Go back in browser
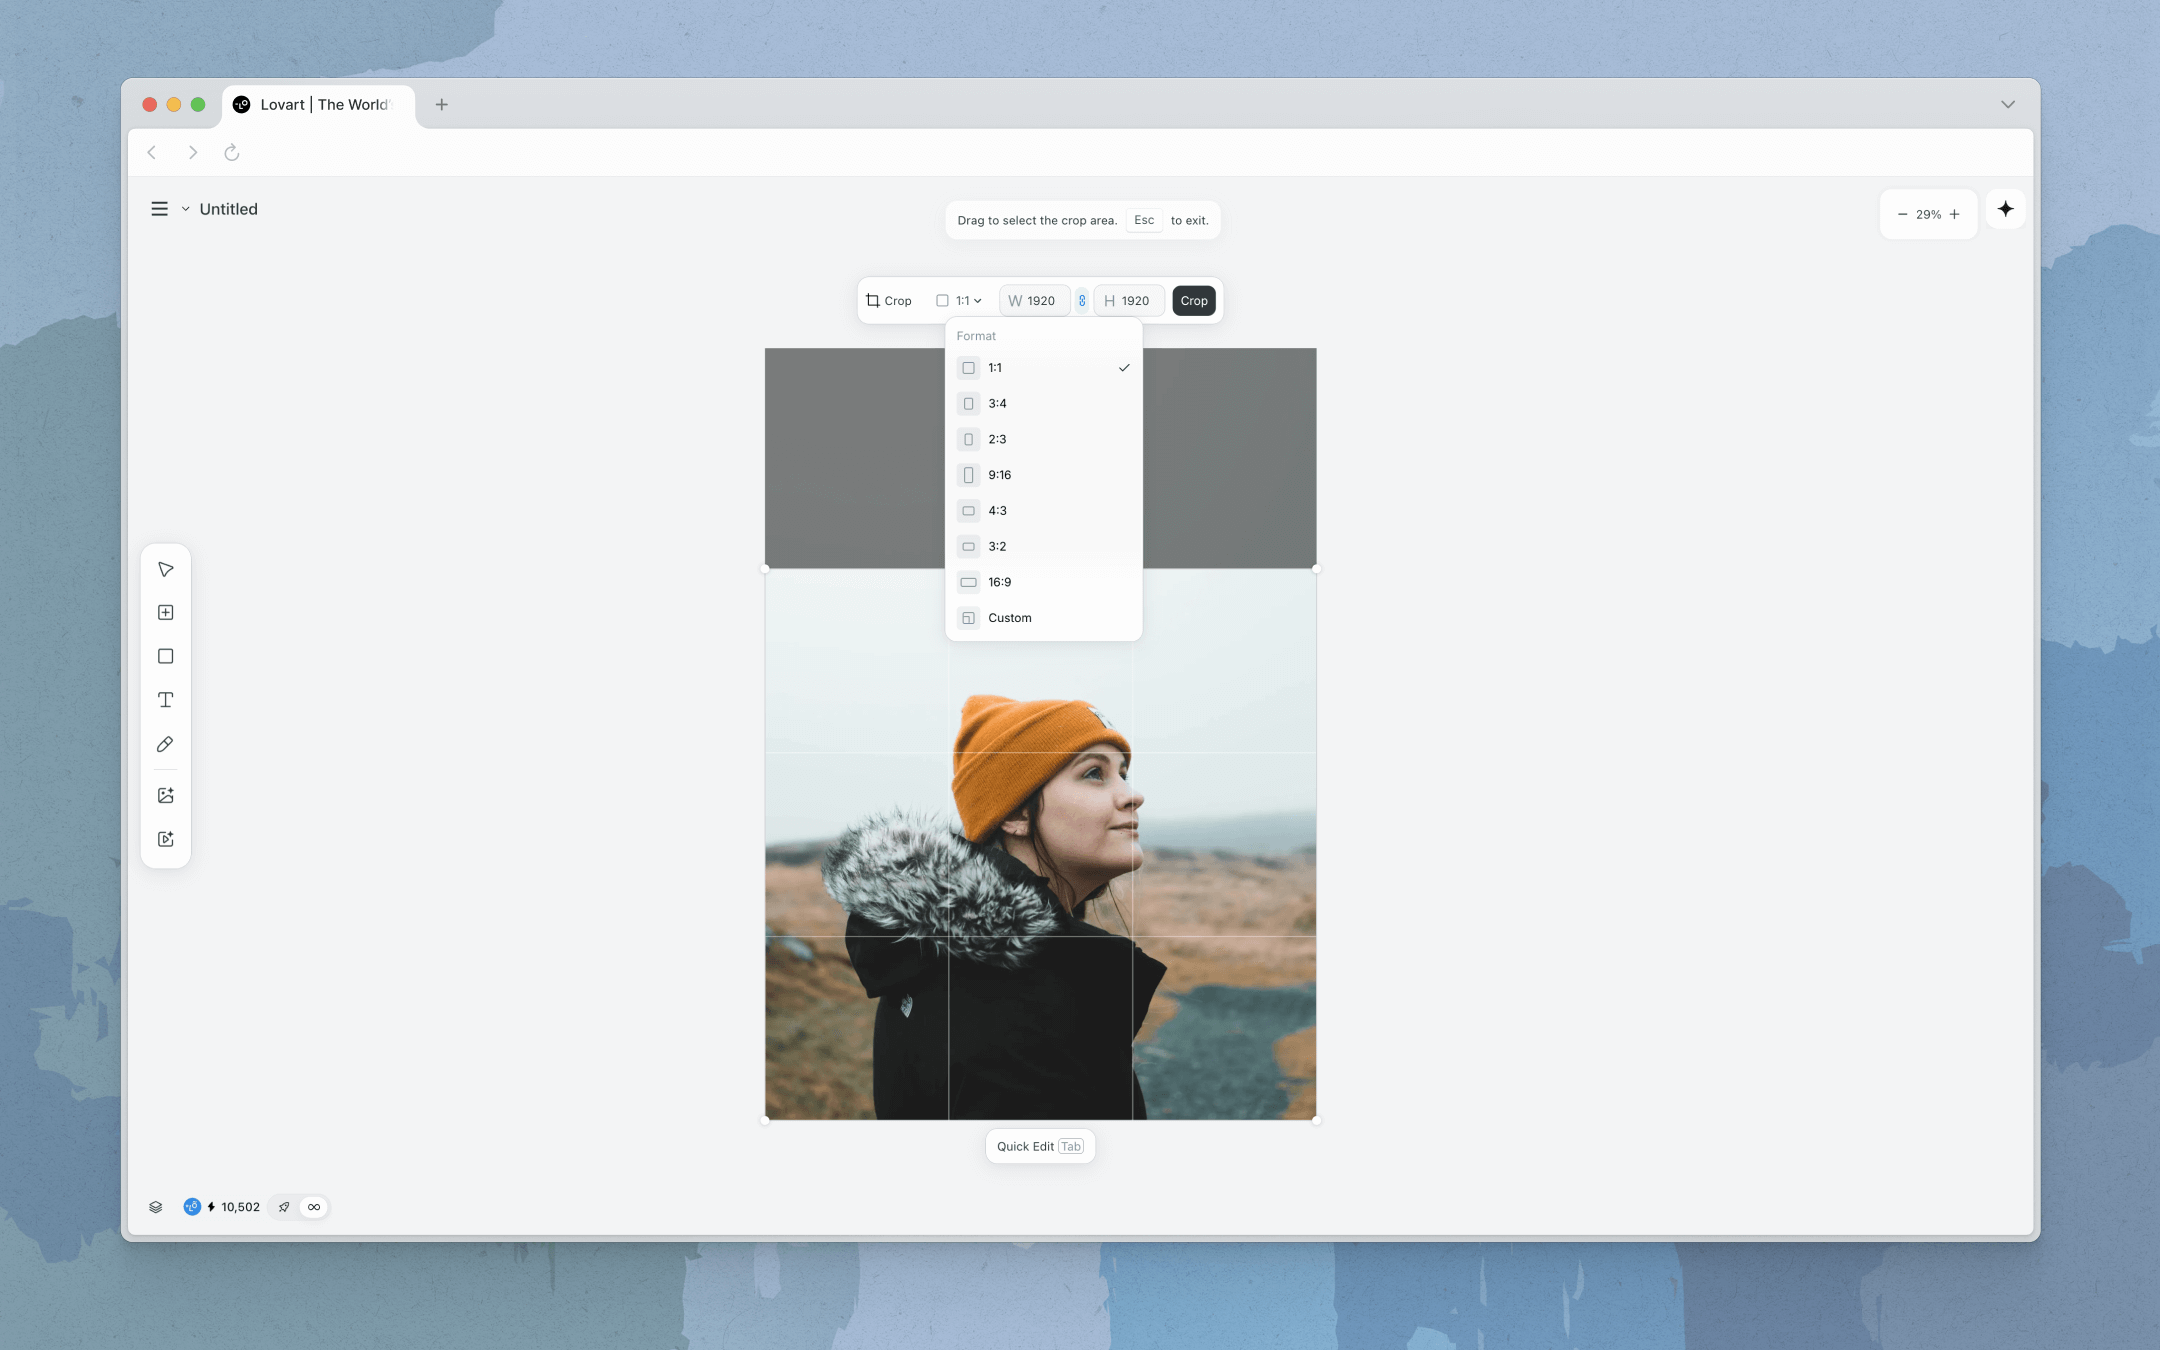This screenshot has width=2160, height=1350. click(x=152, y=152)
